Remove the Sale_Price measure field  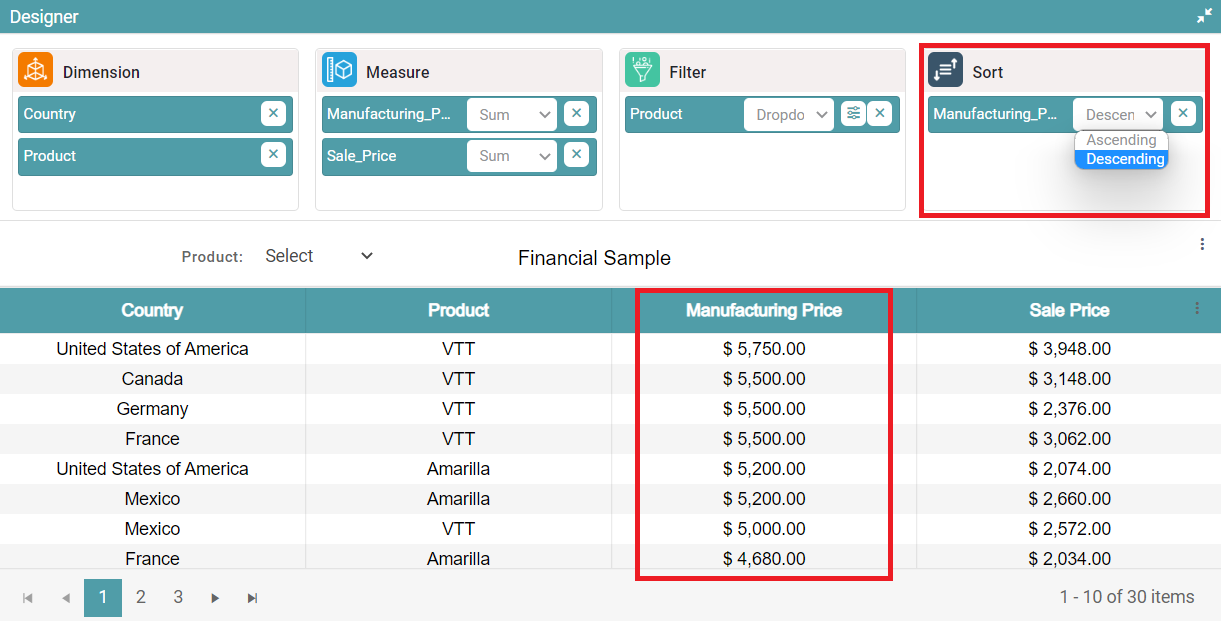576,155
